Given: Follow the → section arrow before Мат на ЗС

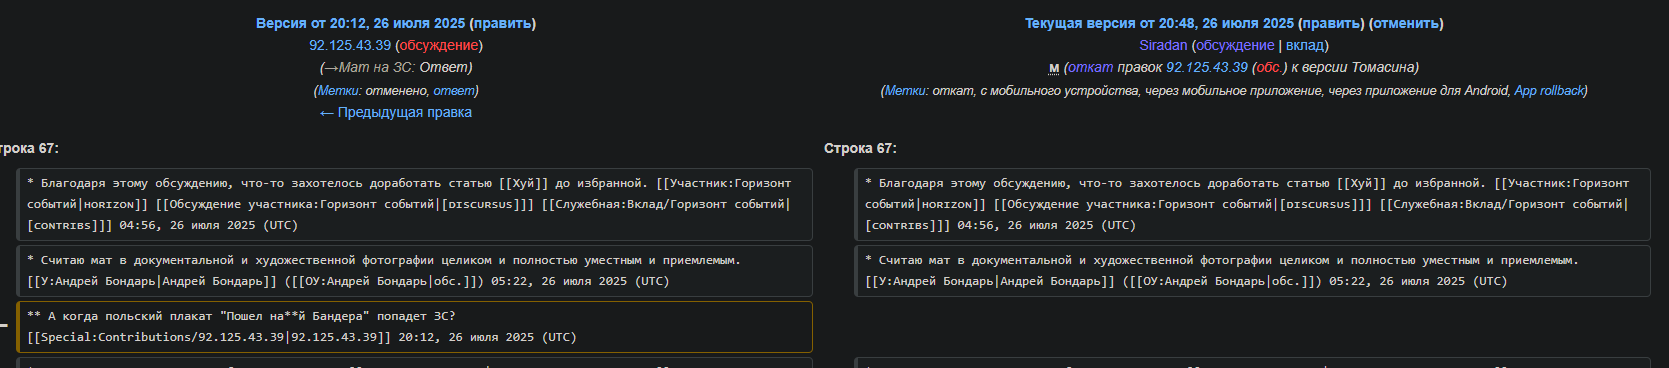Looking at the screenshot, I should tap(331, 68).
